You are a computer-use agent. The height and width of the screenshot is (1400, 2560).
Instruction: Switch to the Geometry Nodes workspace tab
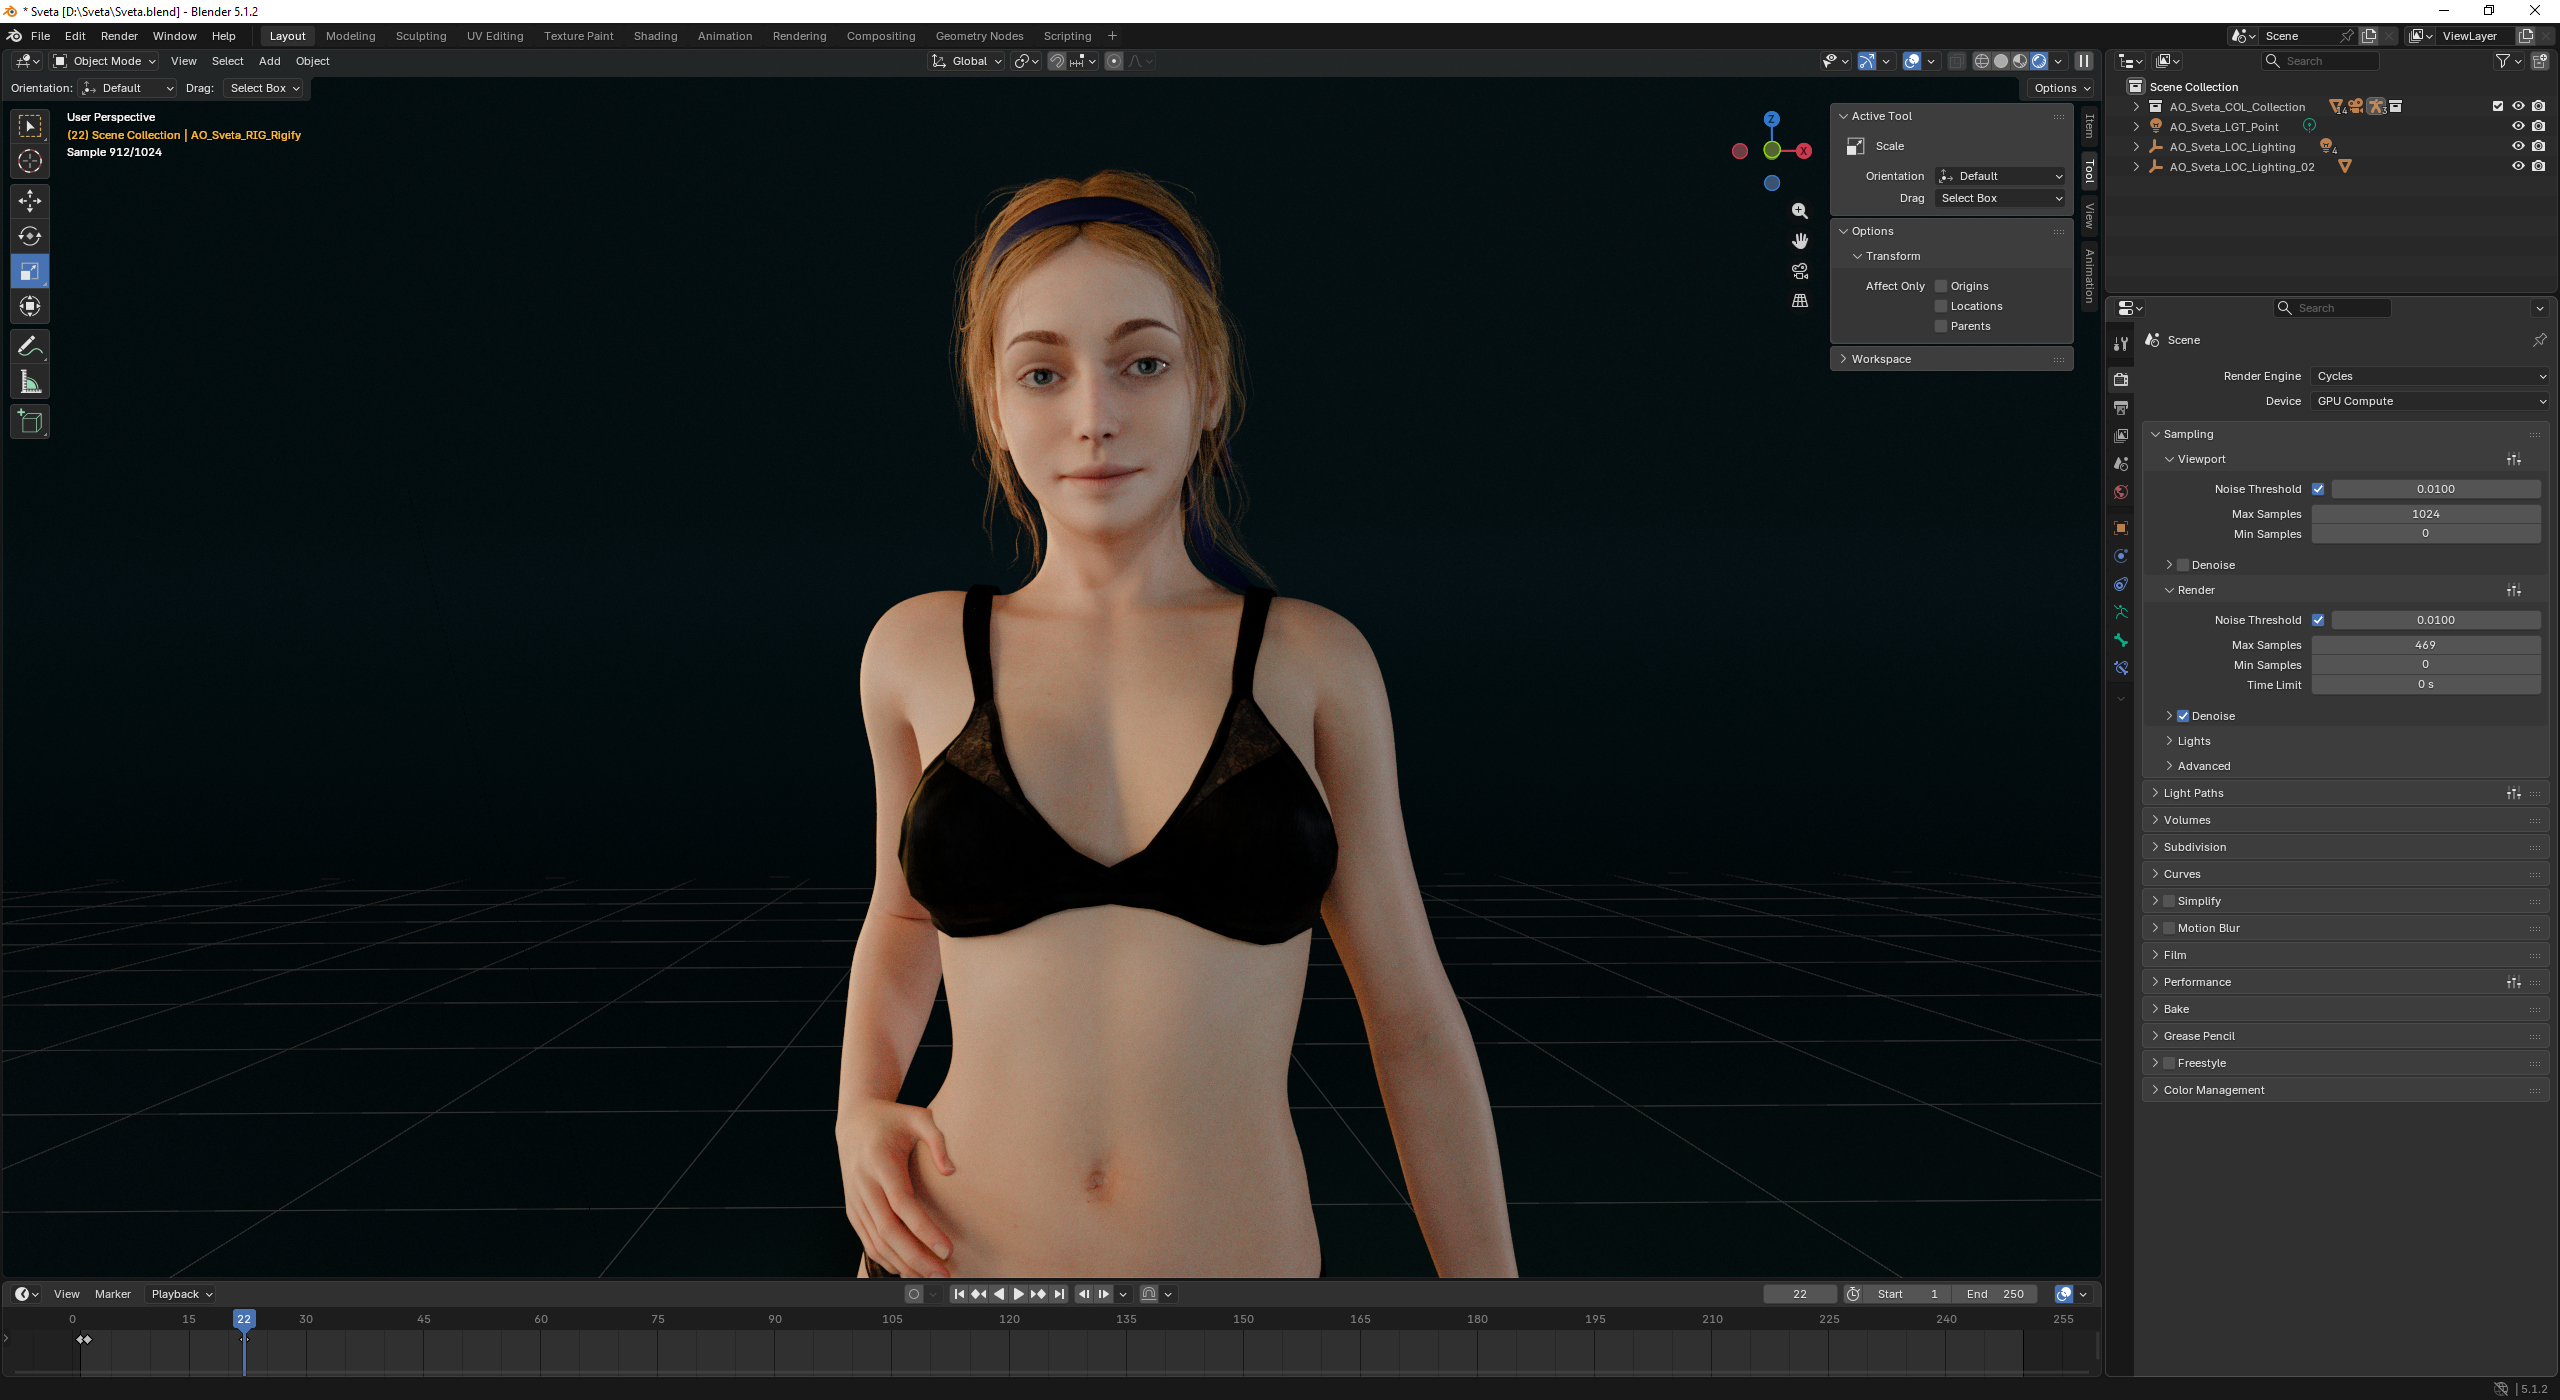pyautogui.click(x=979, y=36)
